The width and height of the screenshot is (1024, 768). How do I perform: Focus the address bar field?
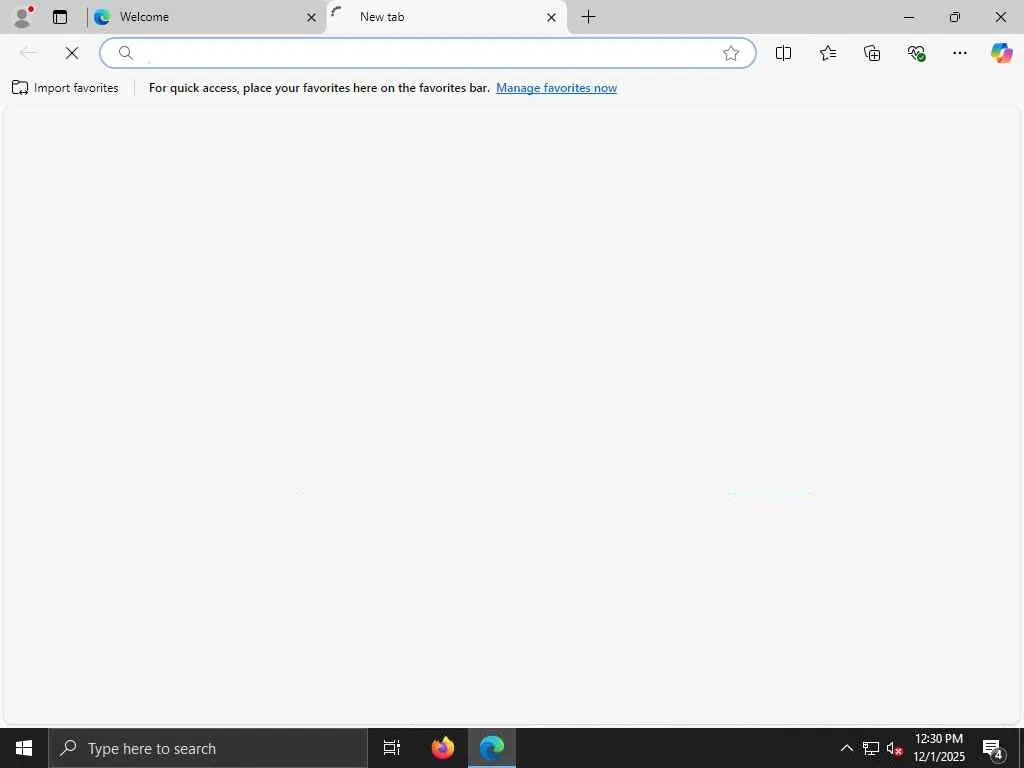(x=428, y=53)
